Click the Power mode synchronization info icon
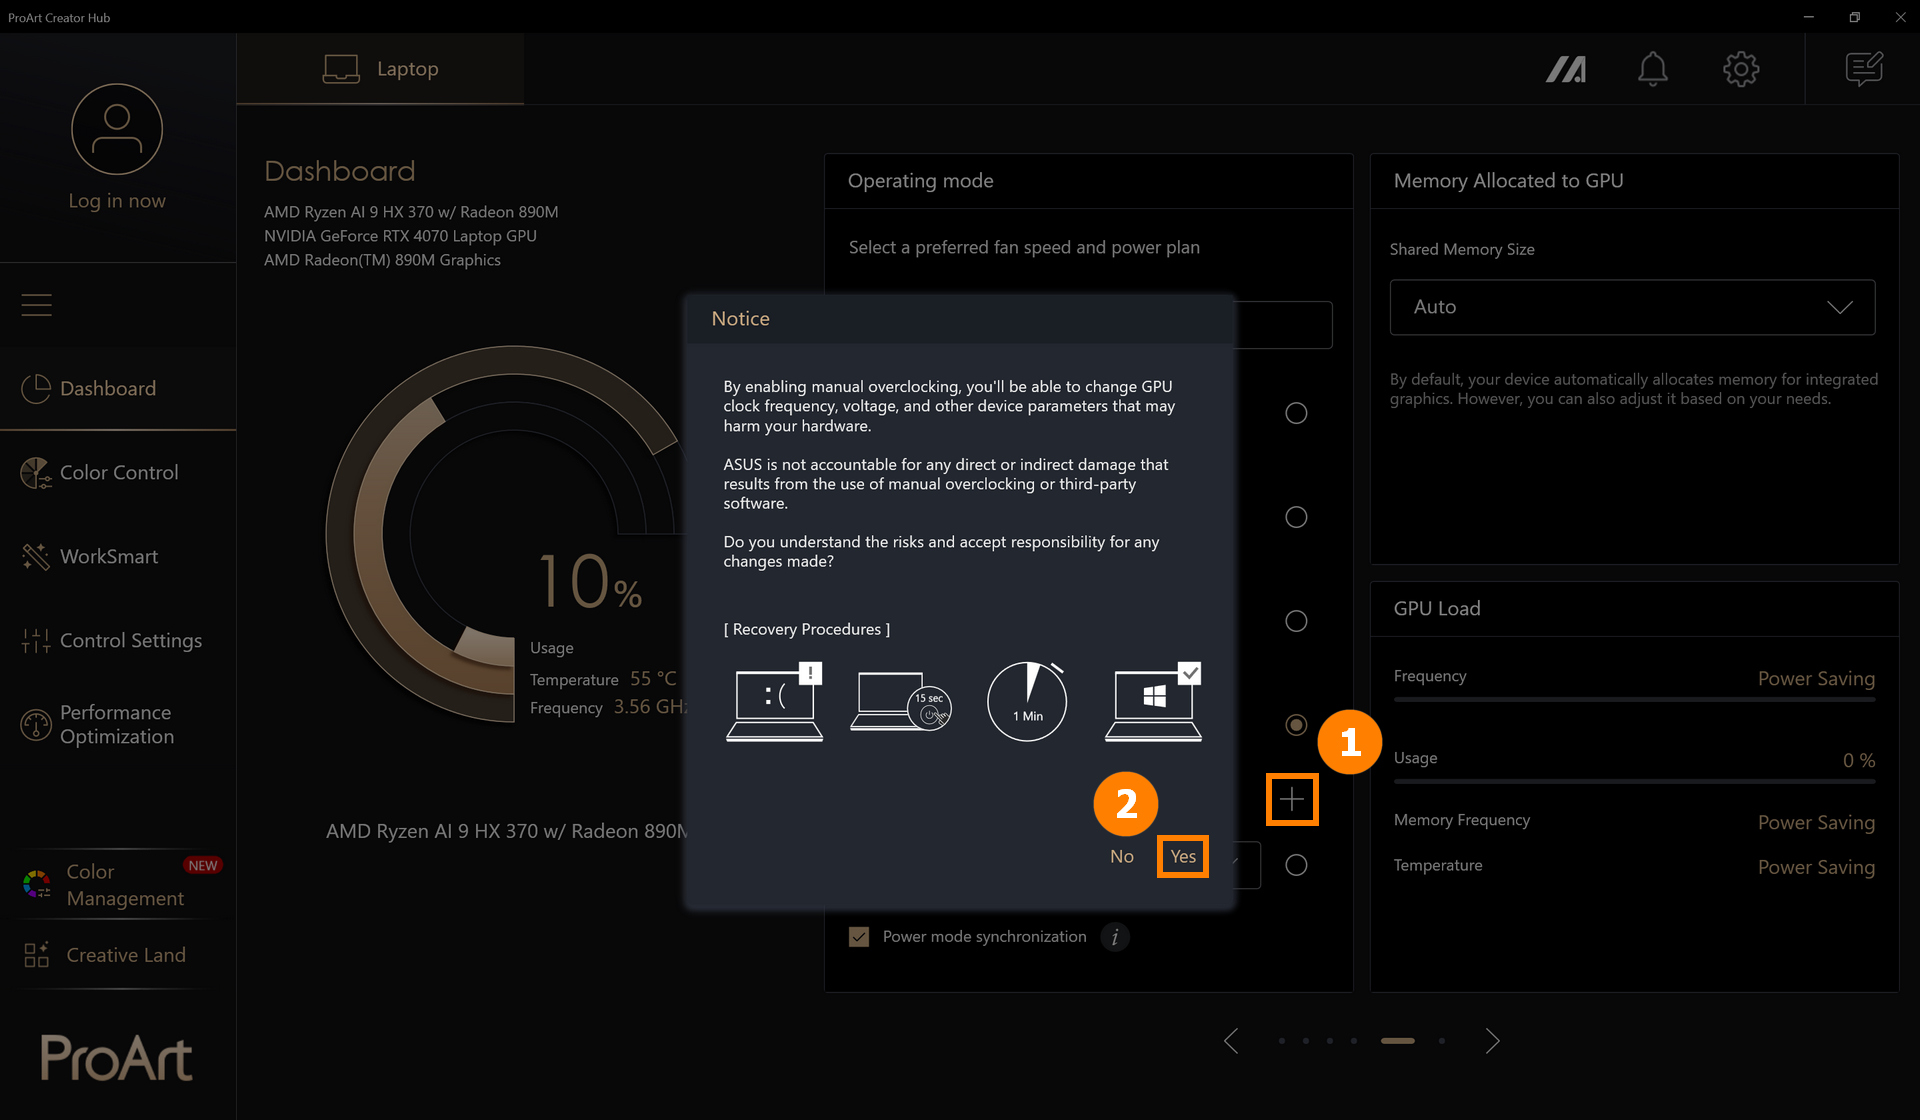The width and height of the screenshot is (1920, 1120). (x=1115, y=937)
